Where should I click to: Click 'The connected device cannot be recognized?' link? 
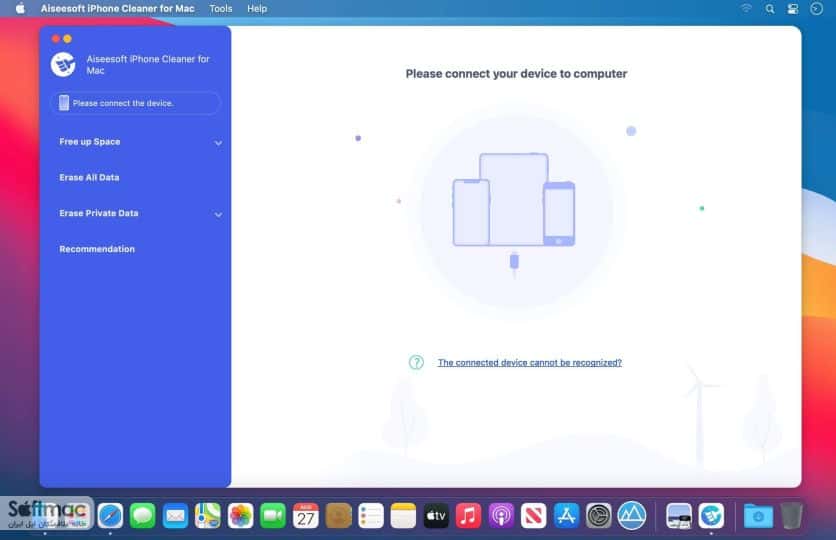tap(529, 362)
